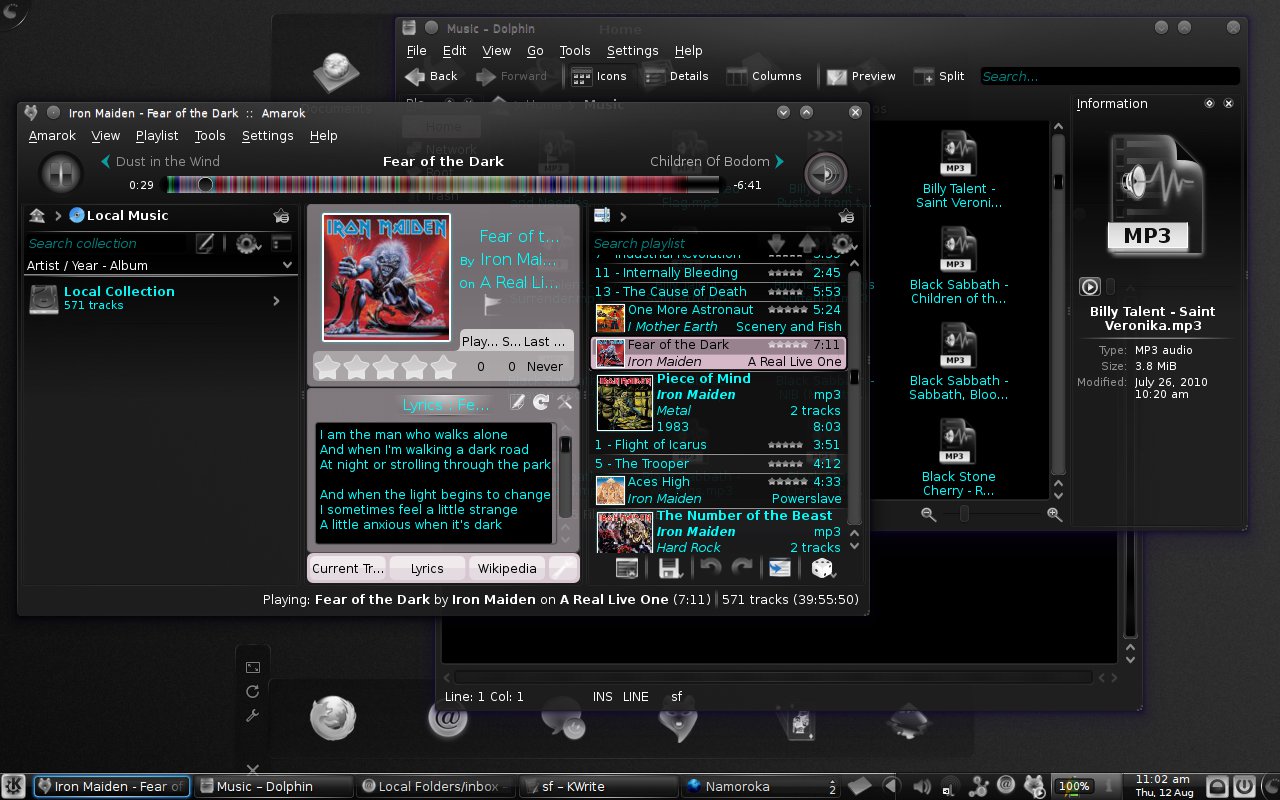Click Amarok's round volume knob icon
The width and height of the screenshot is (1280, 800).
tap(825, 174)
